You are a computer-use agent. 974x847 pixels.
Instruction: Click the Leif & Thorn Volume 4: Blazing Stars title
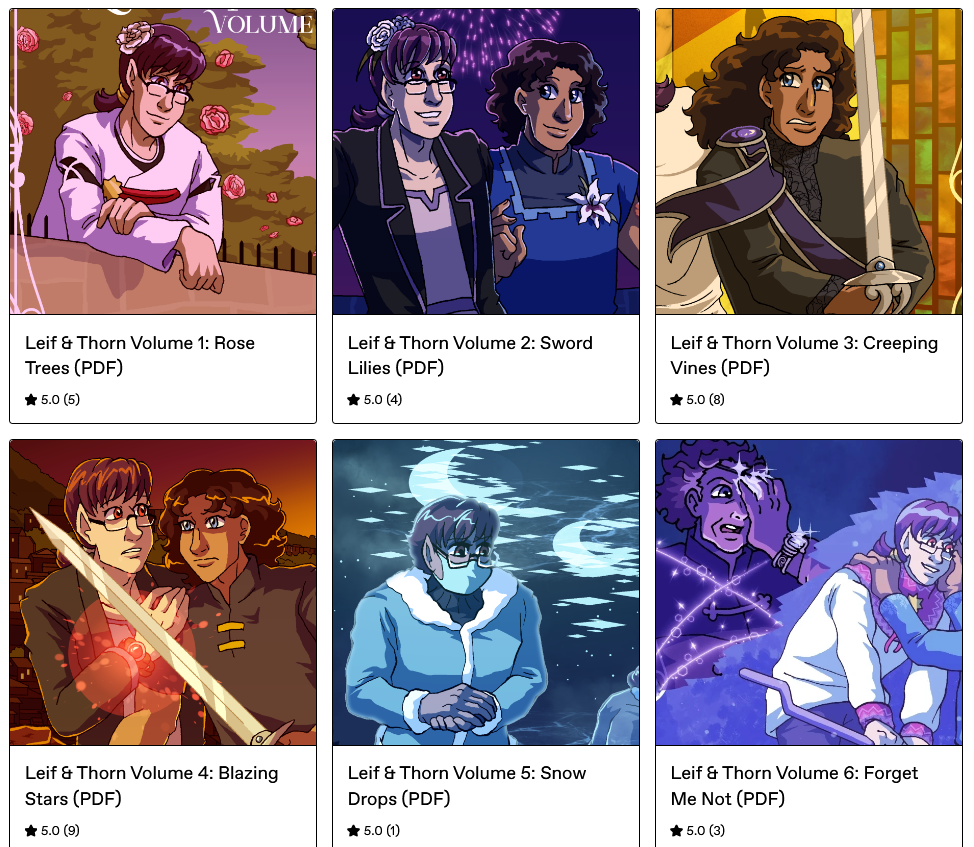[x=152, y=786]
